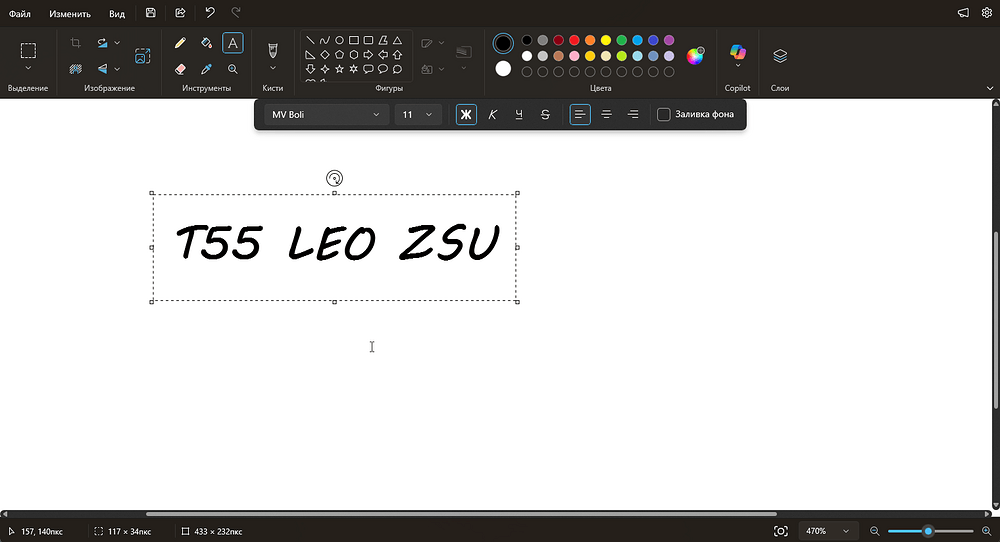Screen dimensions: 1000x542
Task: Choose the Right arrow shape
Action: (368, 55)
